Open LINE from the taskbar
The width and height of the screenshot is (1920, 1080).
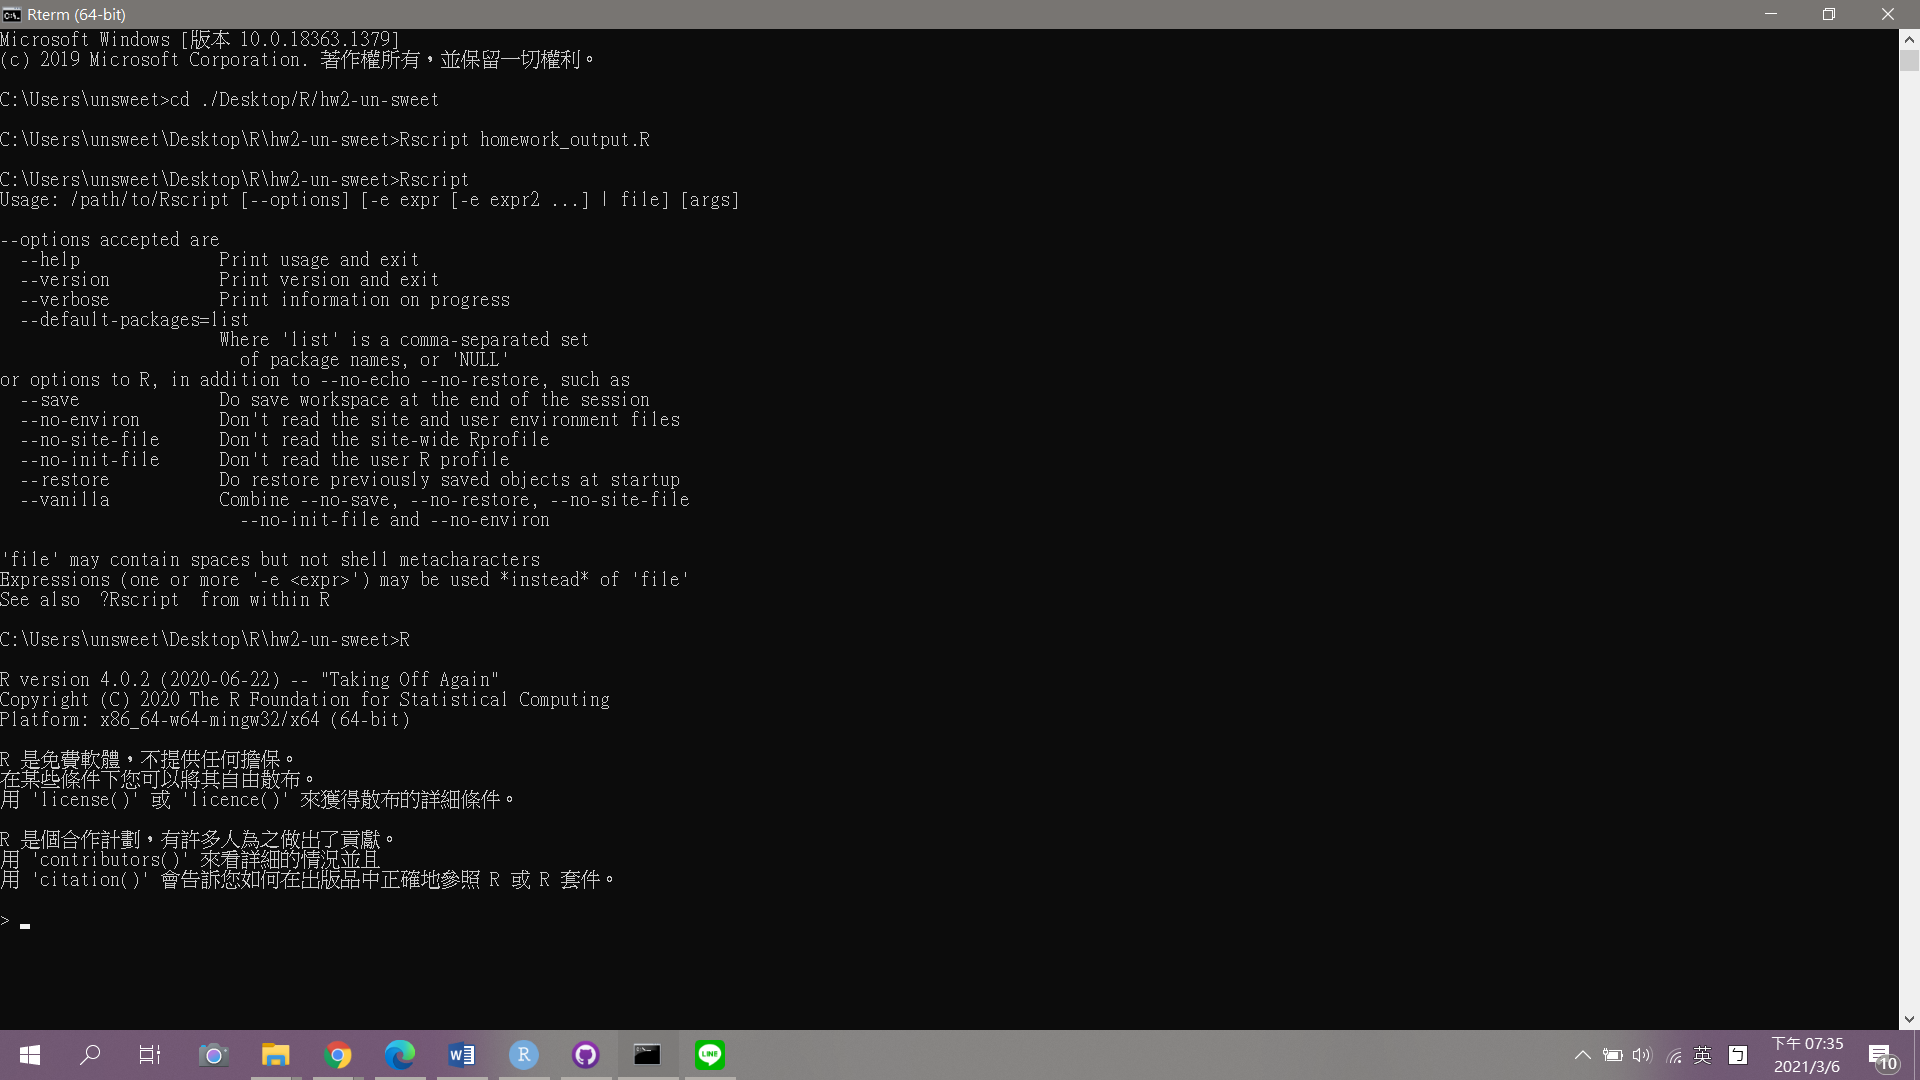(x=710, y=1055)
